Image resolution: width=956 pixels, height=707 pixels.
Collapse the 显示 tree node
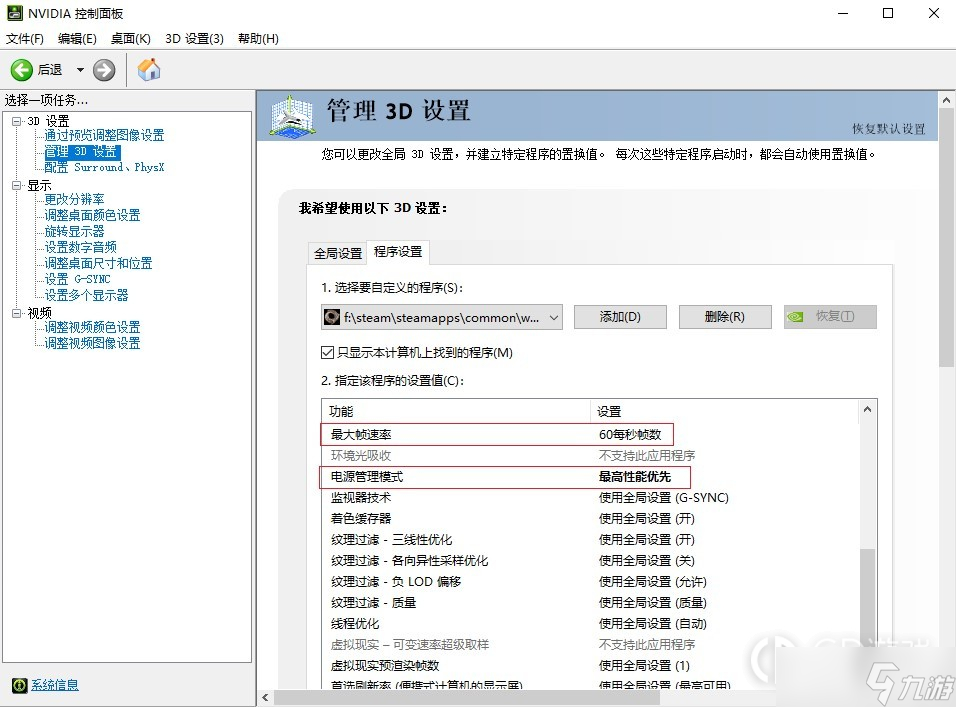16,185
